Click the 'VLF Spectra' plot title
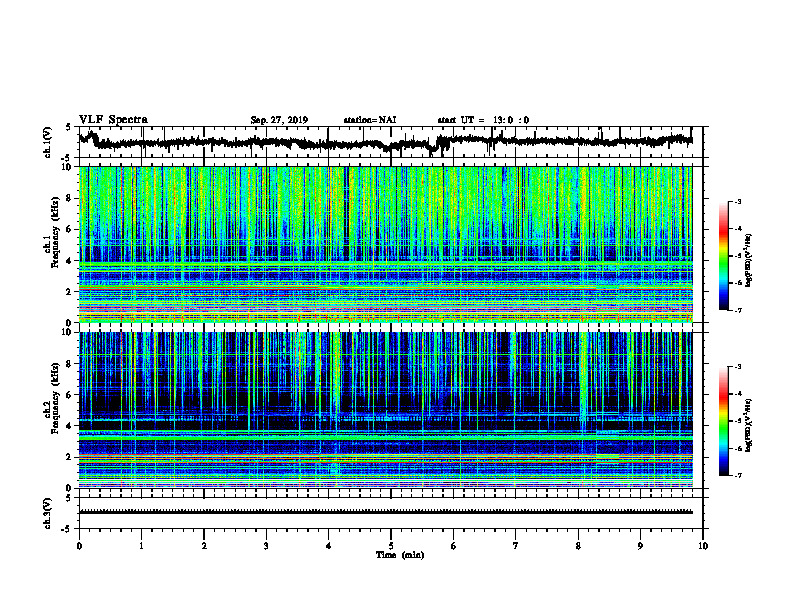 click(113, 120)
